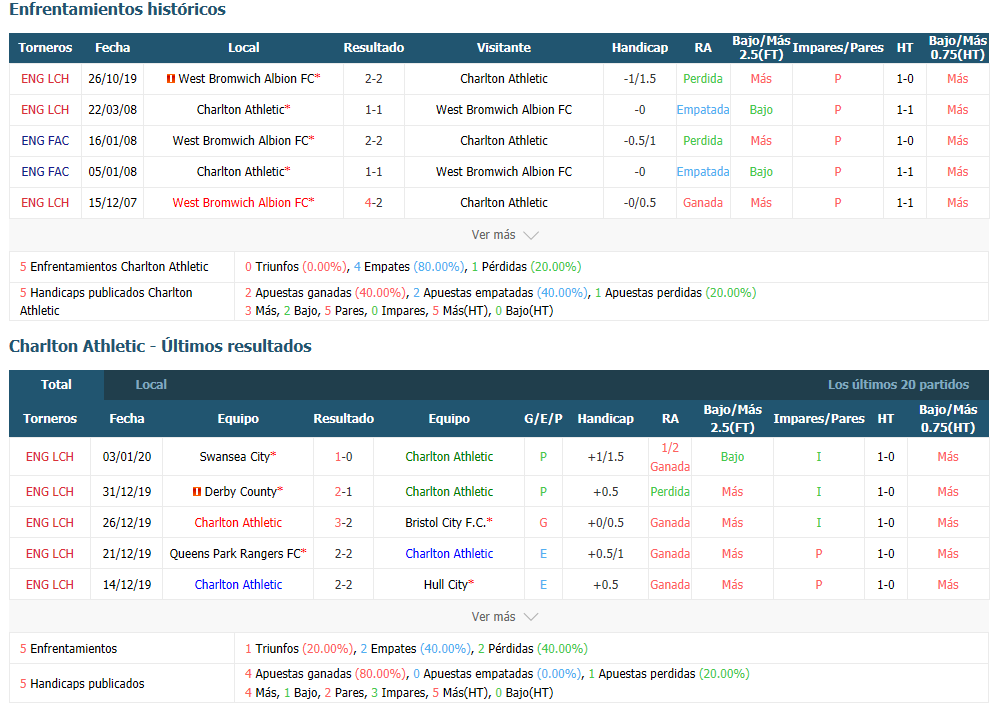999x711 pixels.
Task: Open West Bromwich Albion FC in 16/01/08 match
Action: coord(241,141)
